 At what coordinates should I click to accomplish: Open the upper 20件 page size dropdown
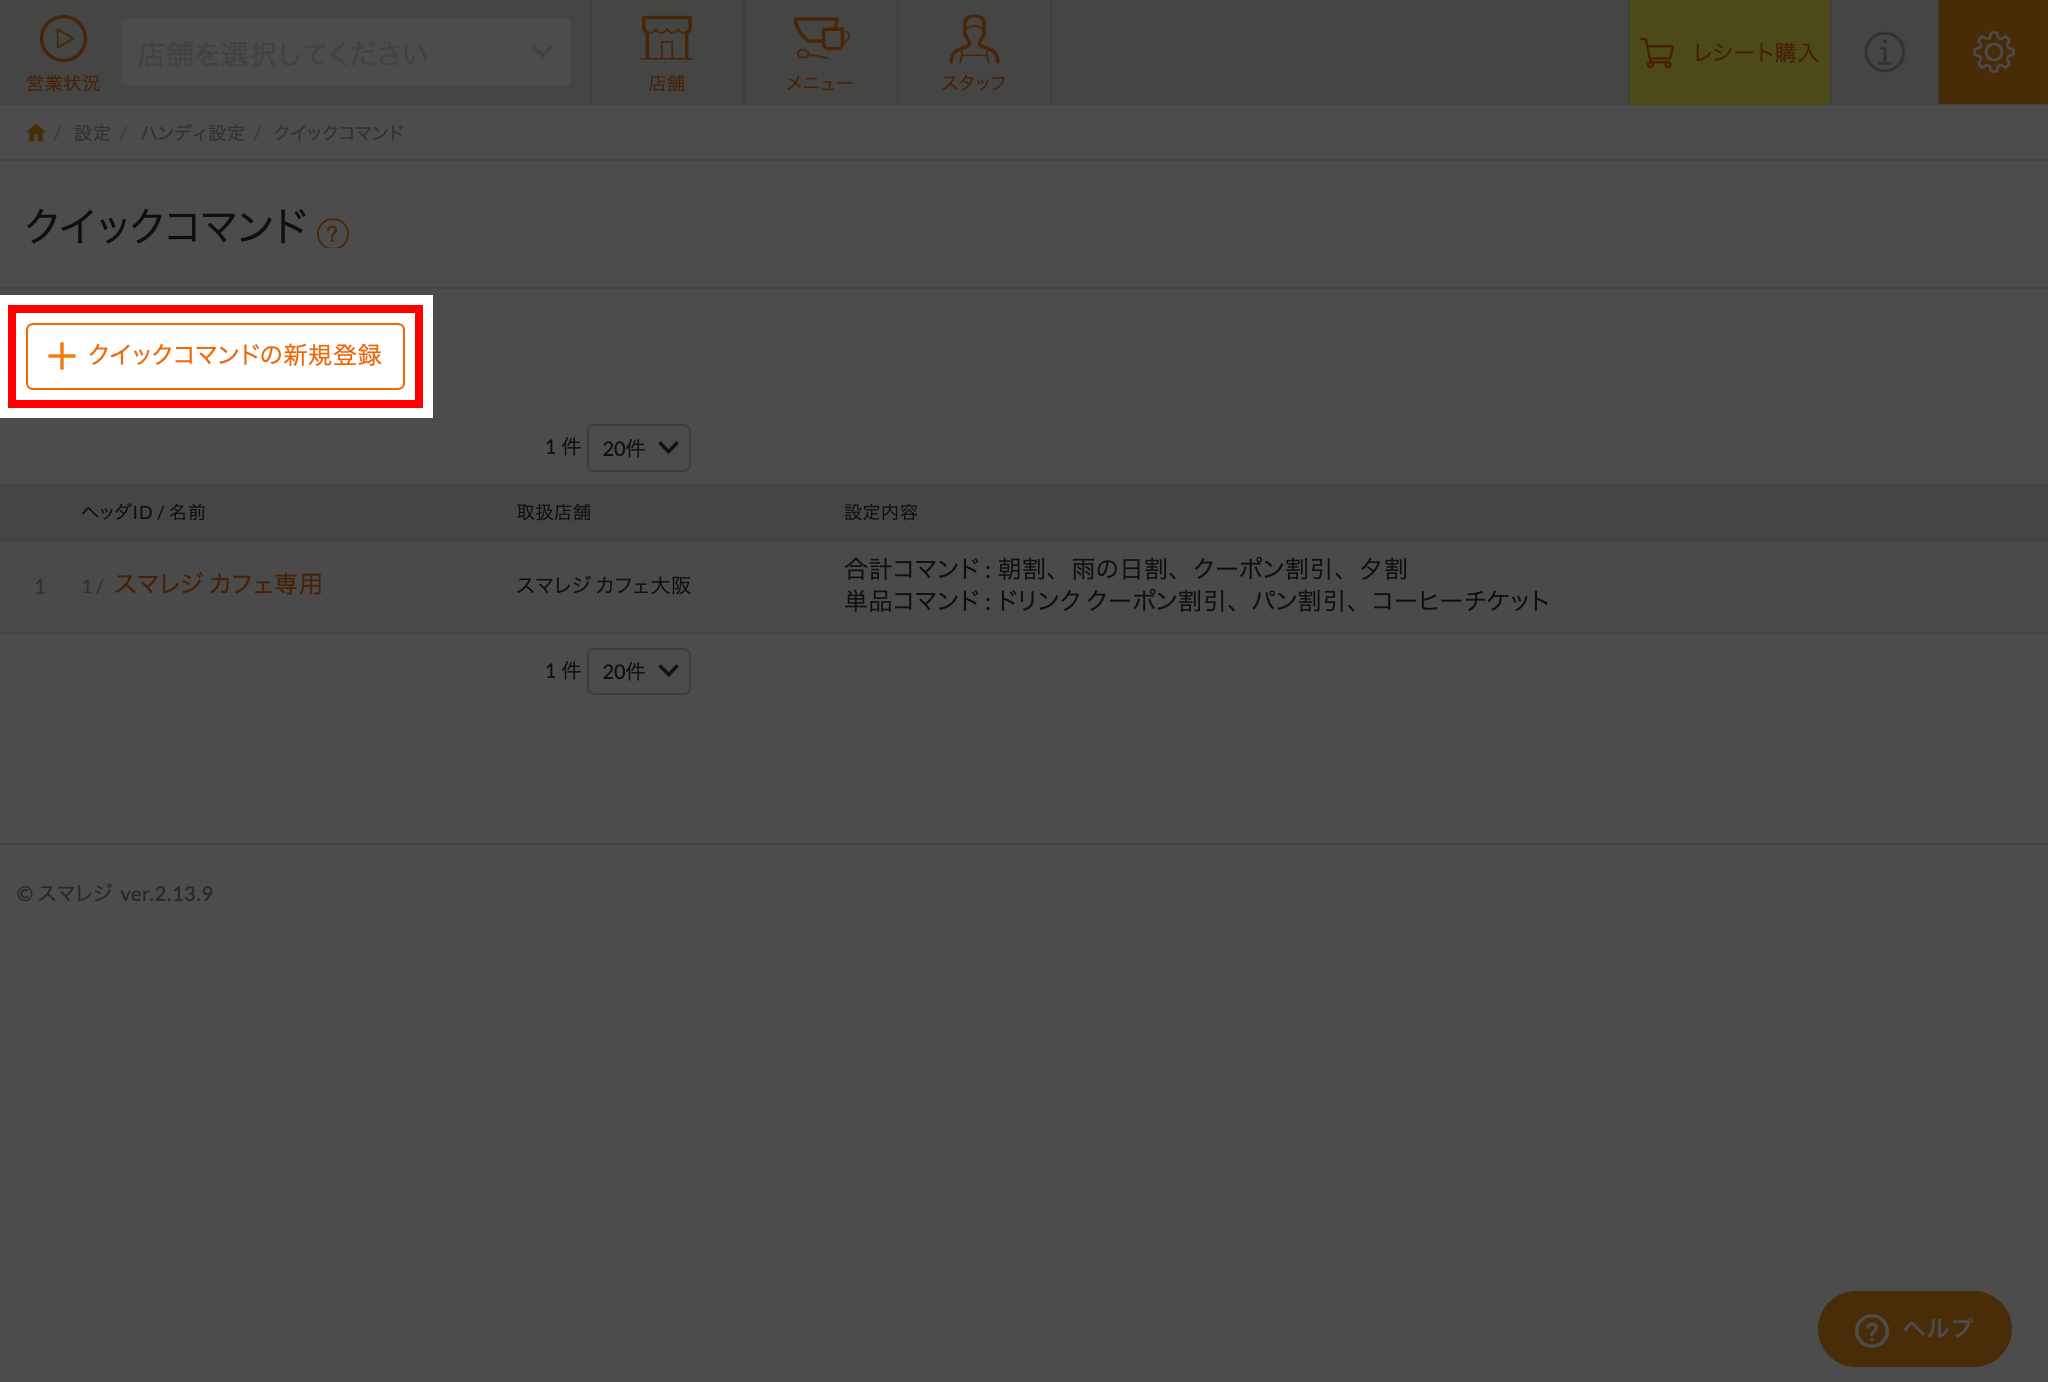coord(639,448)
